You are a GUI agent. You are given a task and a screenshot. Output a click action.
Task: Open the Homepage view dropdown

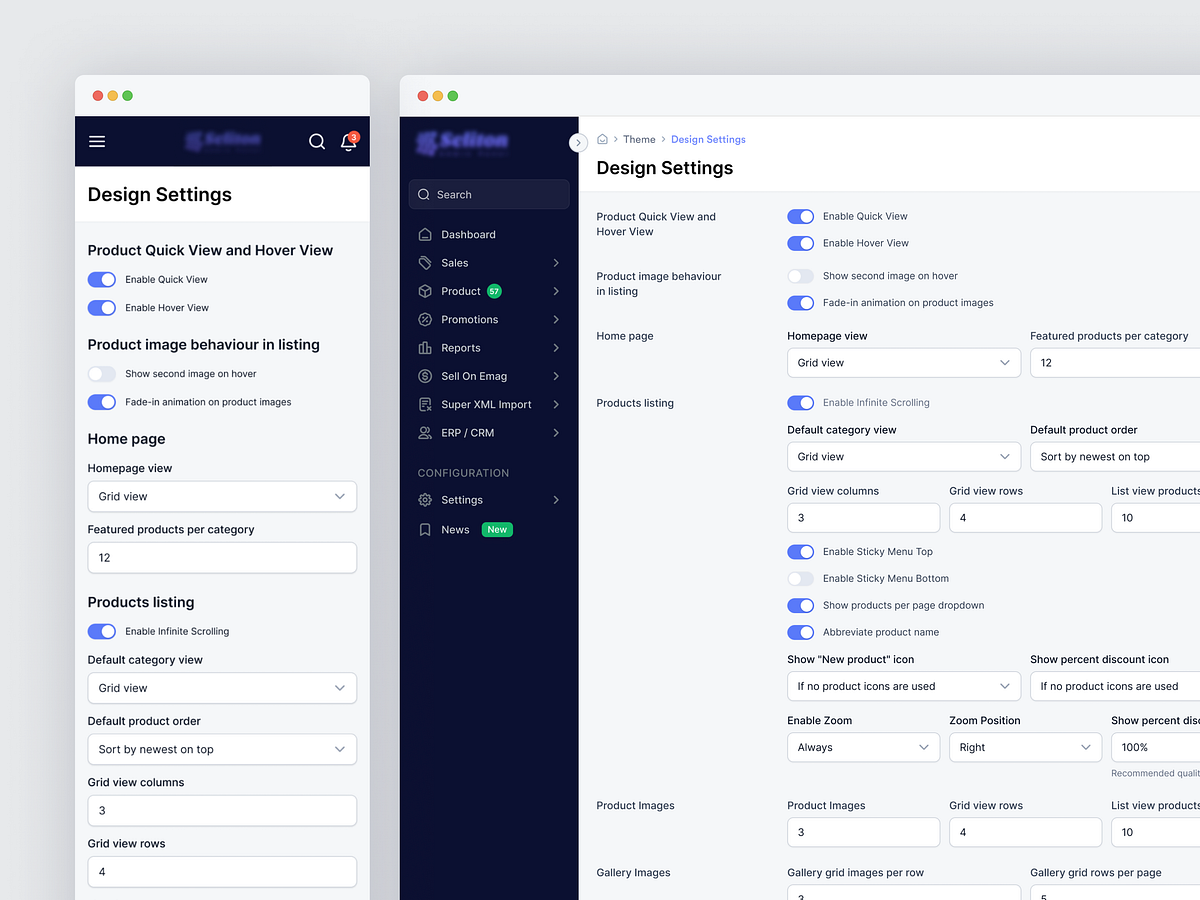[903, 362]
